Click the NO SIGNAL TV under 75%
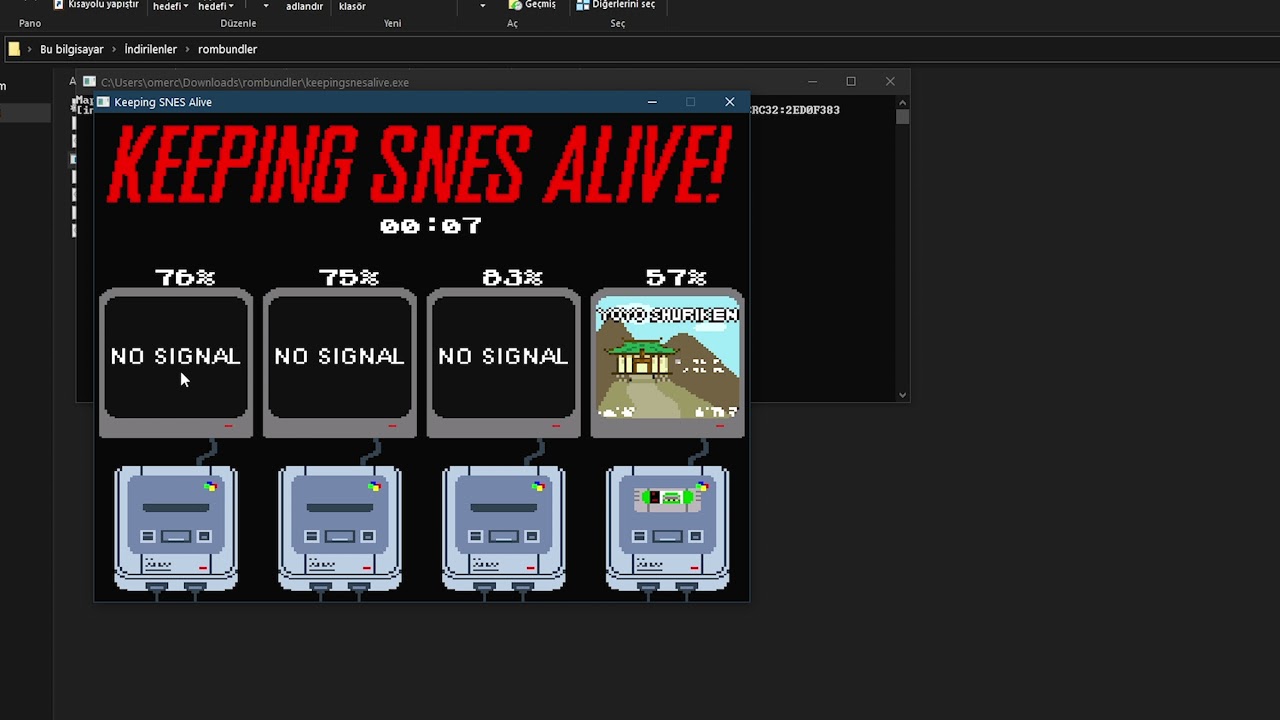Screen dimensions: 1280x720 [x=339, y=362]
